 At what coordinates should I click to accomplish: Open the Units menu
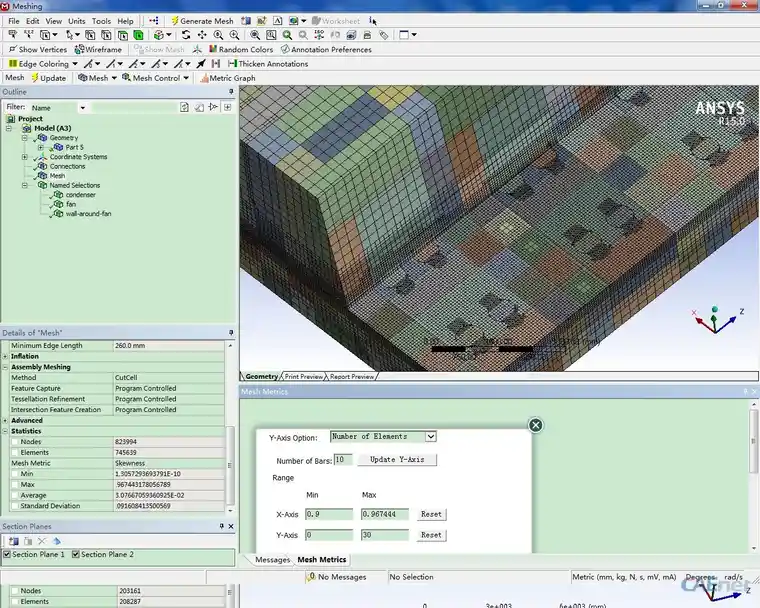[77, 21]
